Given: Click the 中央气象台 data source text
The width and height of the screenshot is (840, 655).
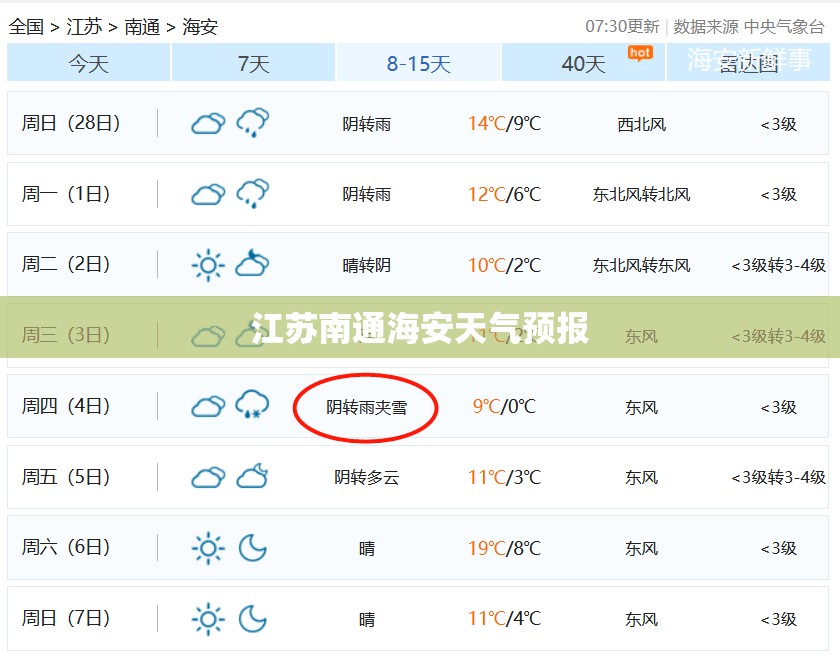Looking at the screenshot, I should coord(784,26).
